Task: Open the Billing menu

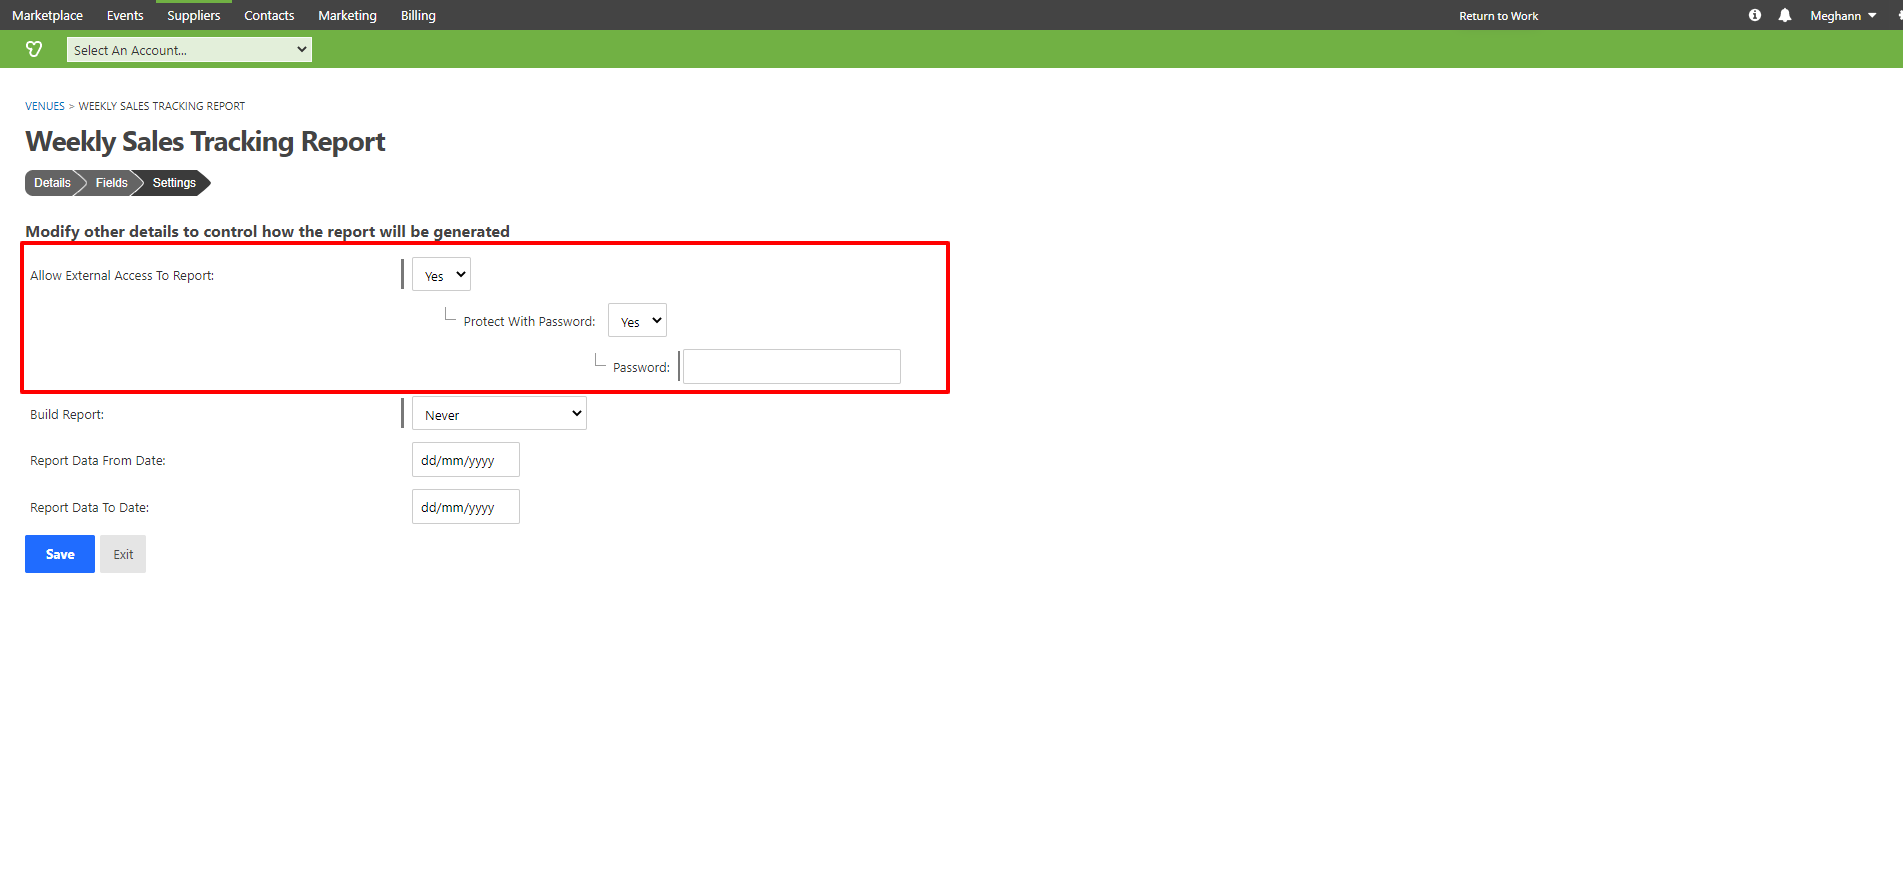Action: [418, 15]
